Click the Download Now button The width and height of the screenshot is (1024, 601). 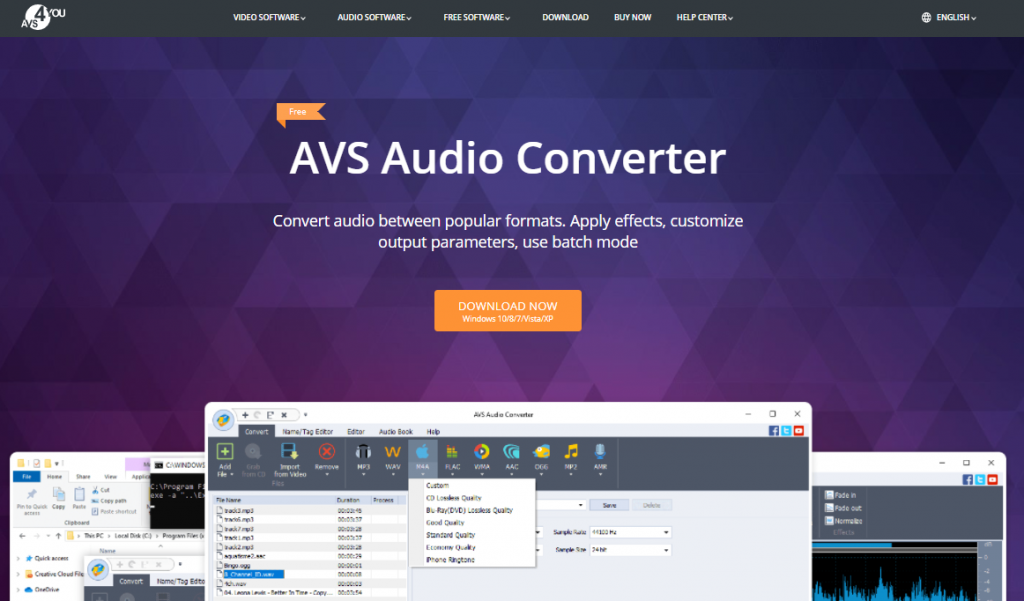point(507,311)
